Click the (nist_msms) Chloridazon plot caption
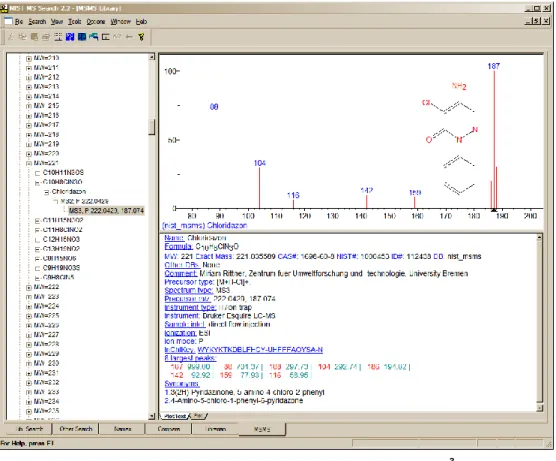Viewport: 556px width, 461px height. [205, 226]
